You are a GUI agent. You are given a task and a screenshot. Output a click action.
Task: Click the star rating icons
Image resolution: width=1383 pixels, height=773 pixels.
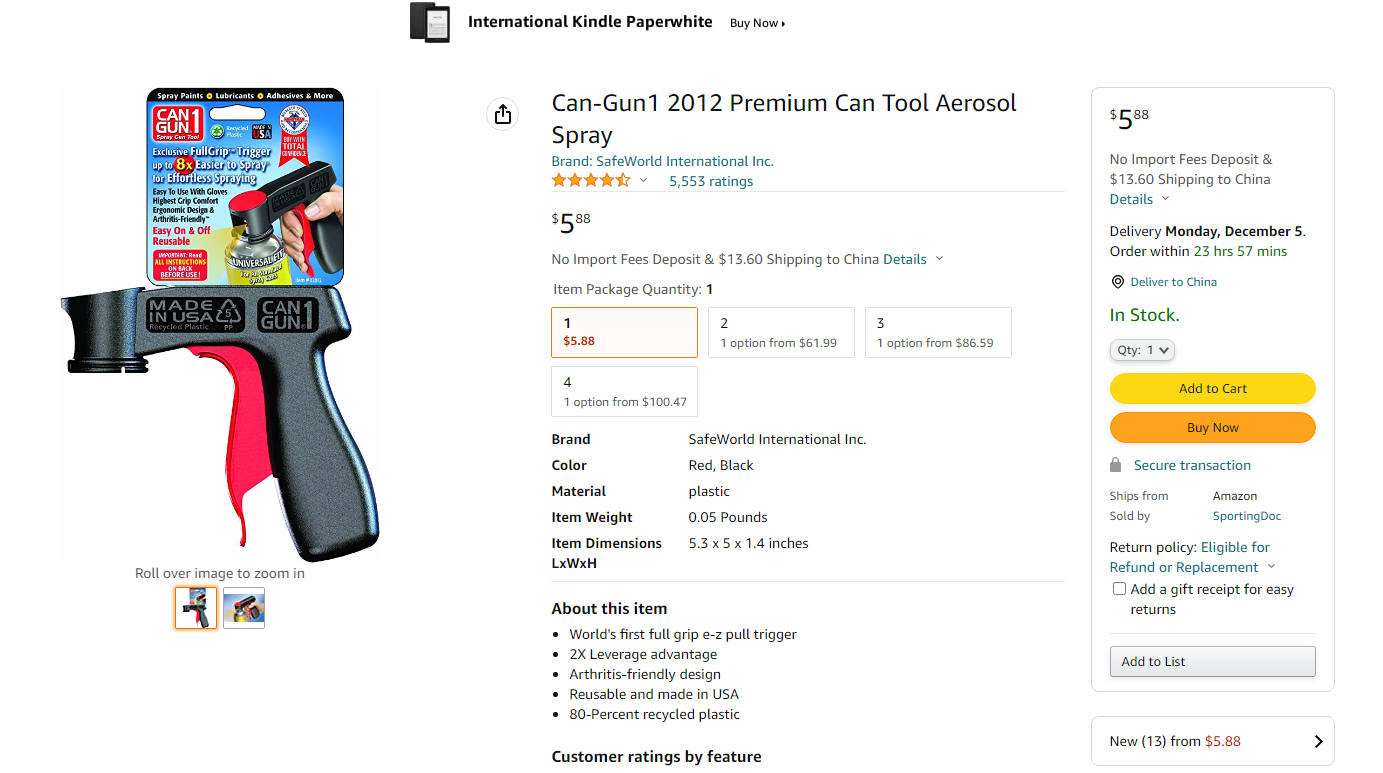tap(591, 181)
